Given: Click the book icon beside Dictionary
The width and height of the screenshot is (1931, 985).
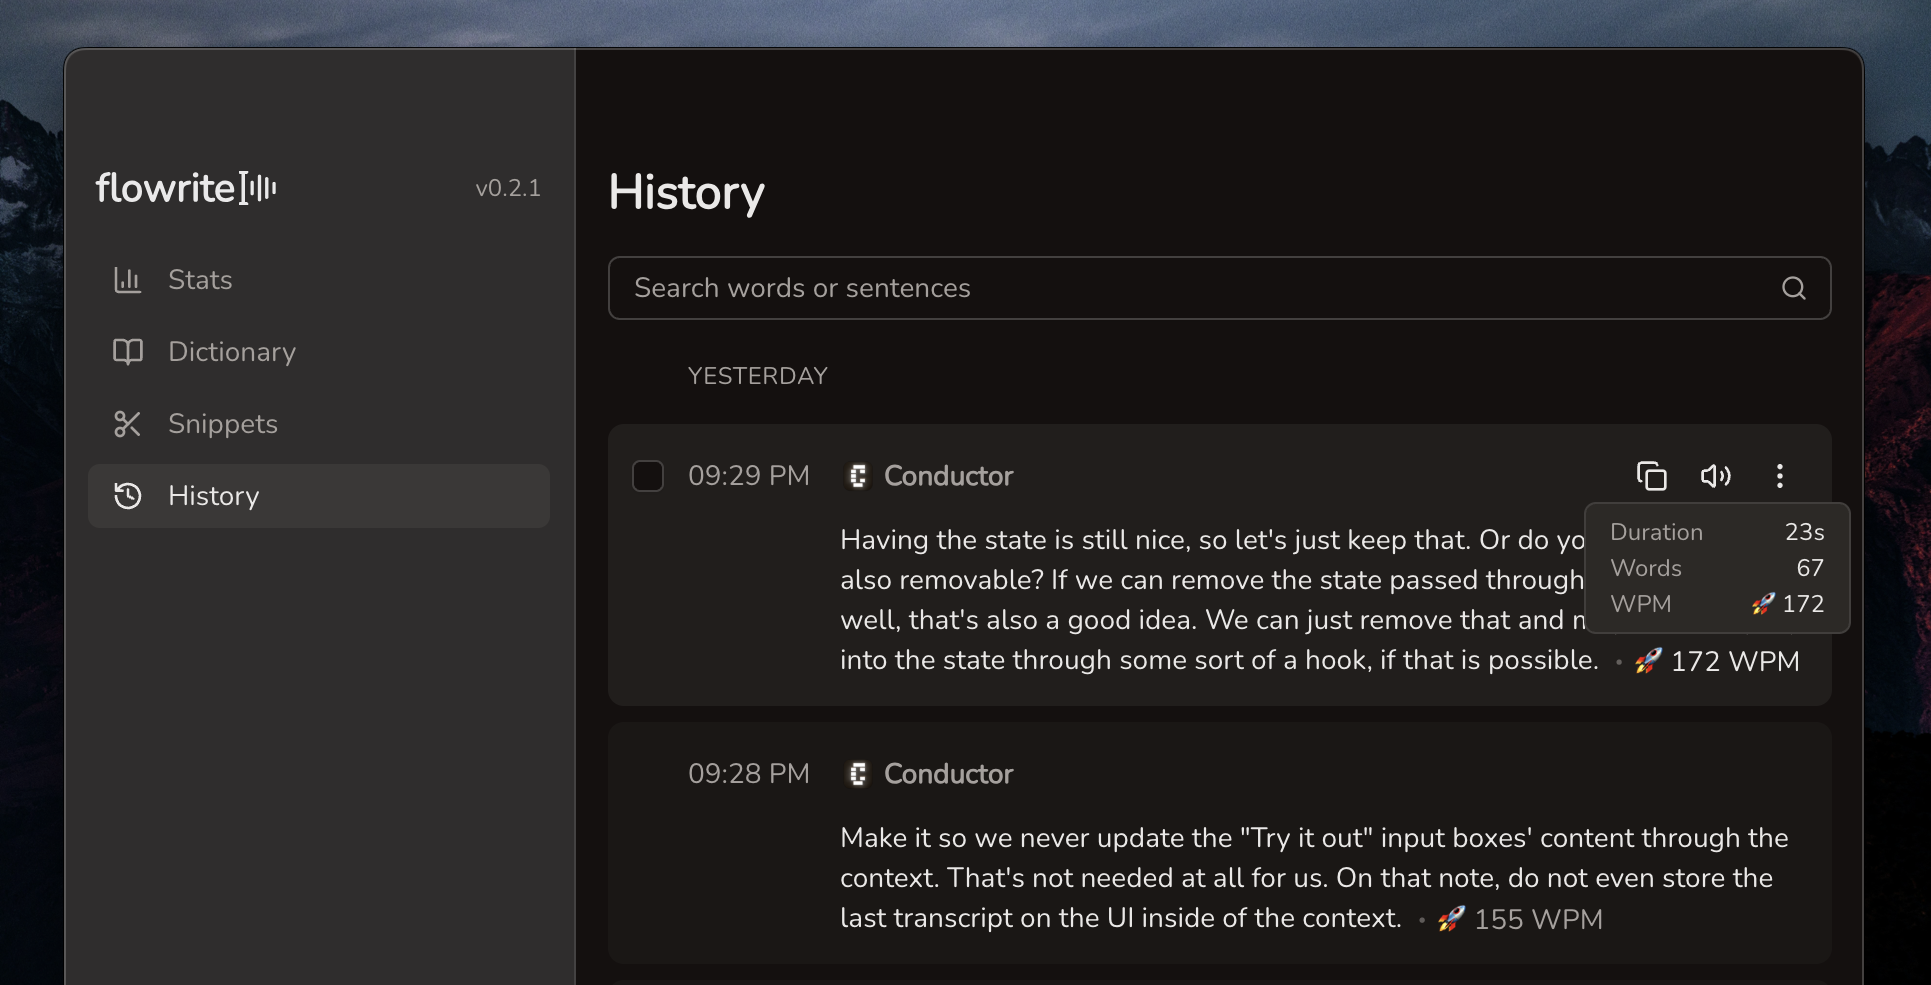Looking at the screenshot, I should [127, 351].
